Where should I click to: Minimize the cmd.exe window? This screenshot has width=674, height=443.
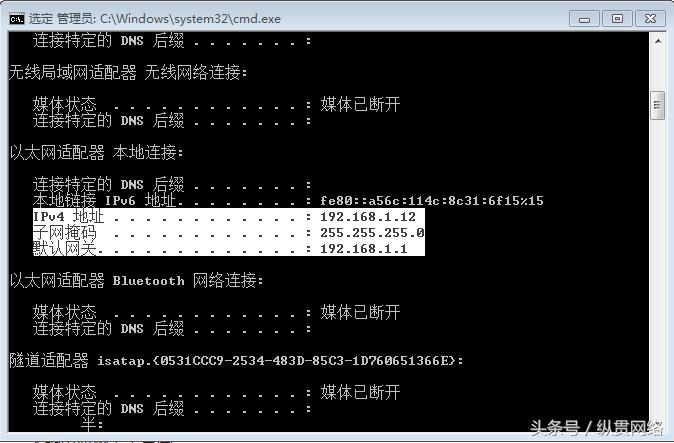tap(584, 19)
